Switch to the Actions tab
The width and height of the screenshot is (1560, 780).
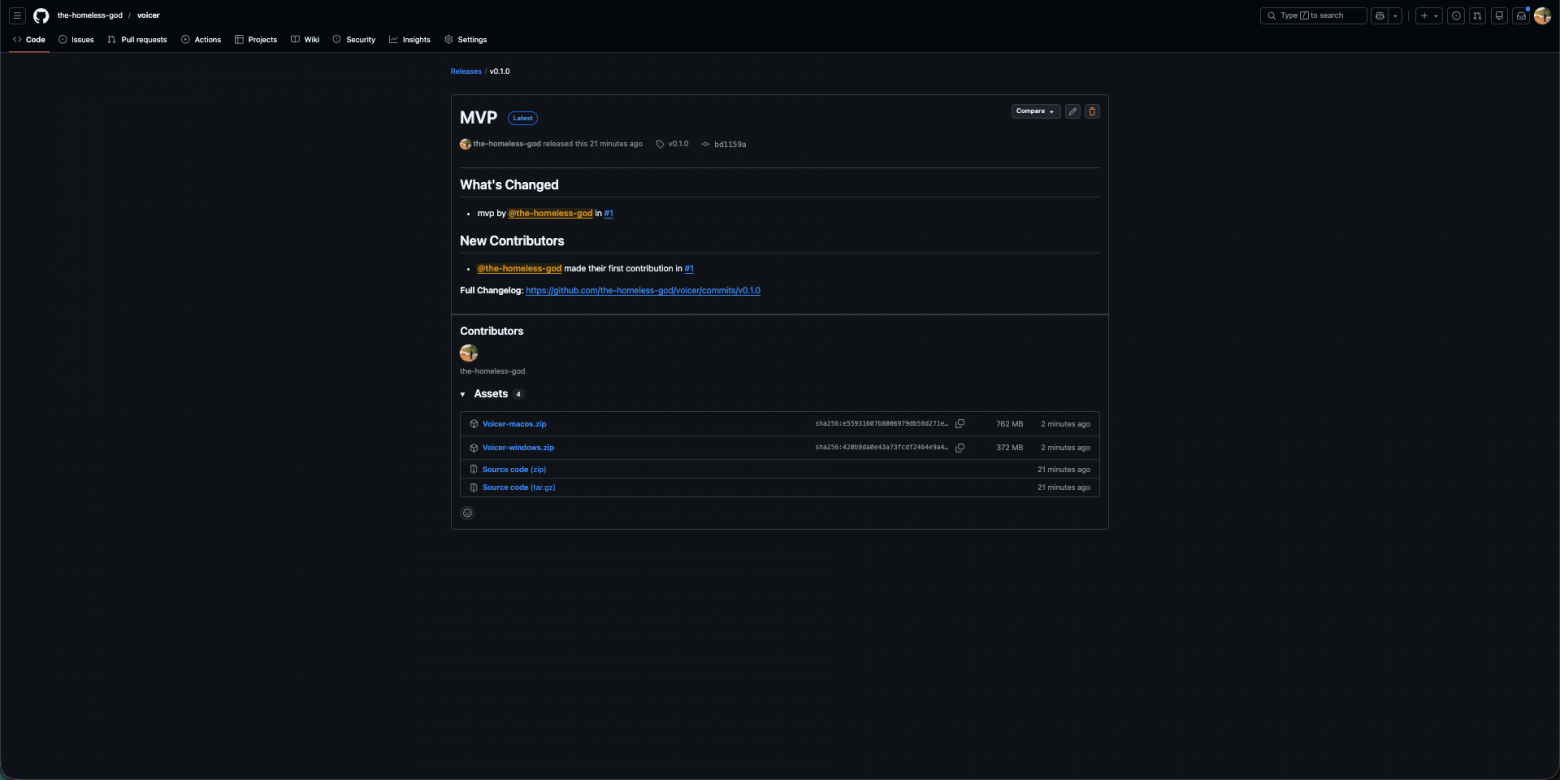click(x=201, y=40)
